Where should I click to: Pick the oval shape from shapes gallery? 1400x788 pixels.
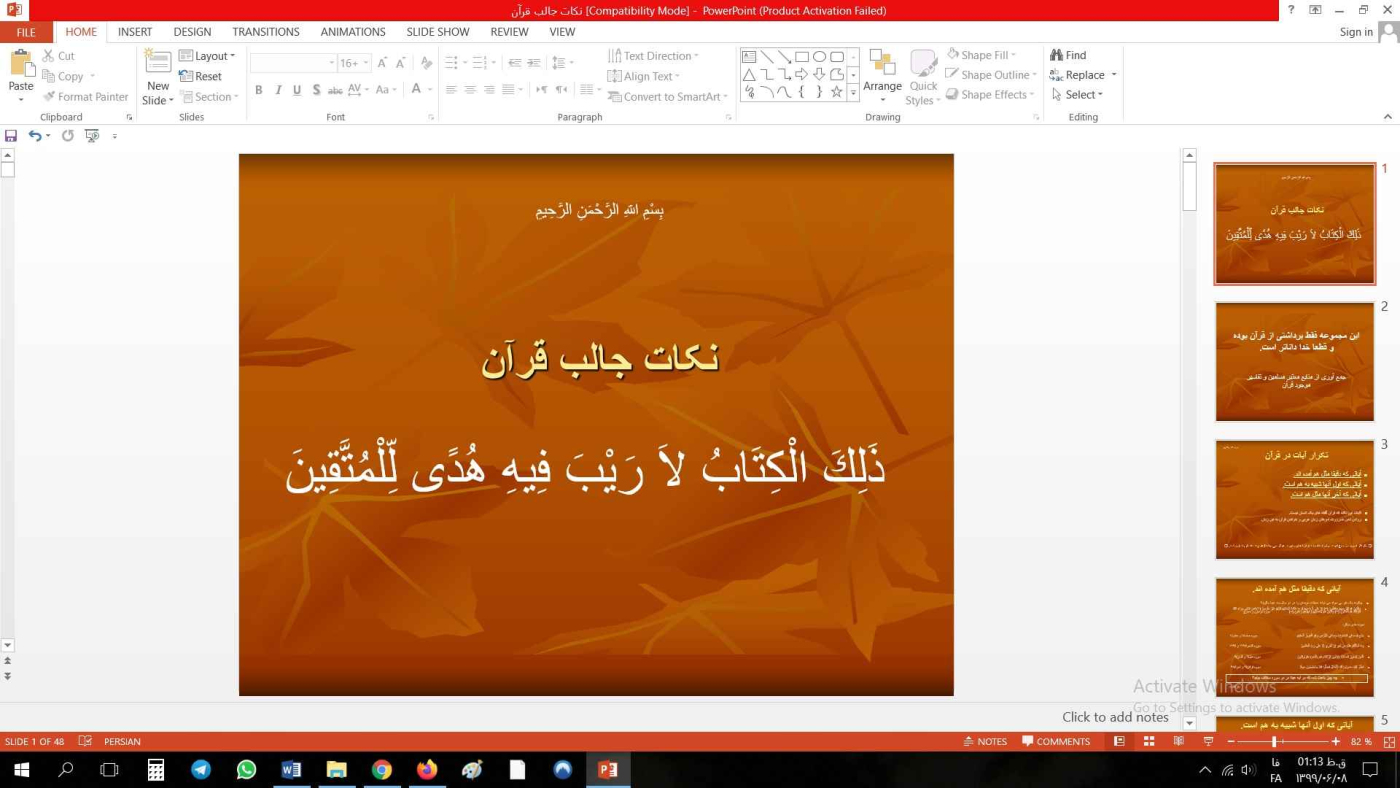[819, 57]
